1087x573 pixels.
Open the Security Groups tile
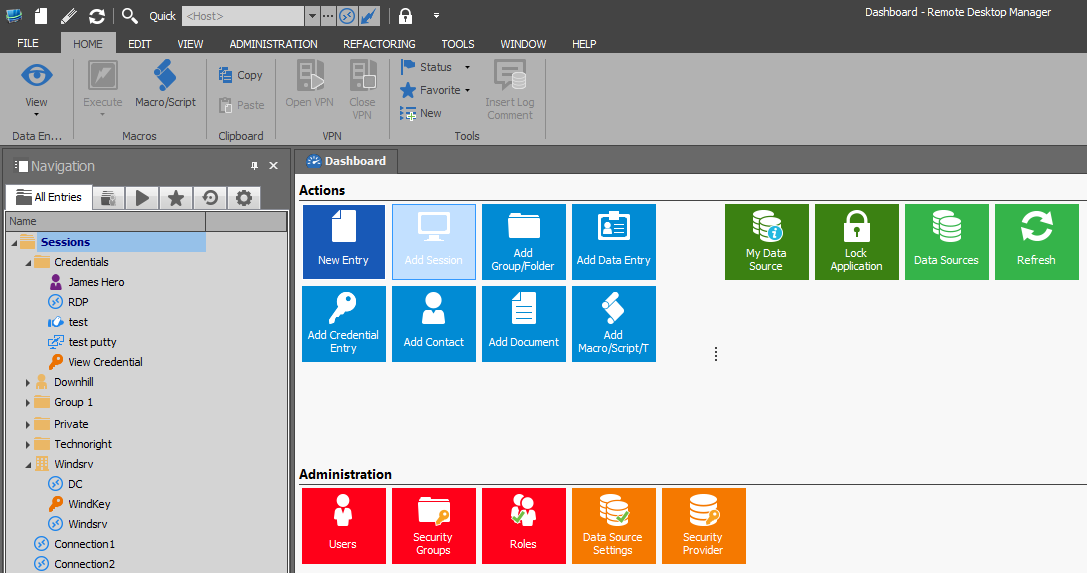[433, 526]
